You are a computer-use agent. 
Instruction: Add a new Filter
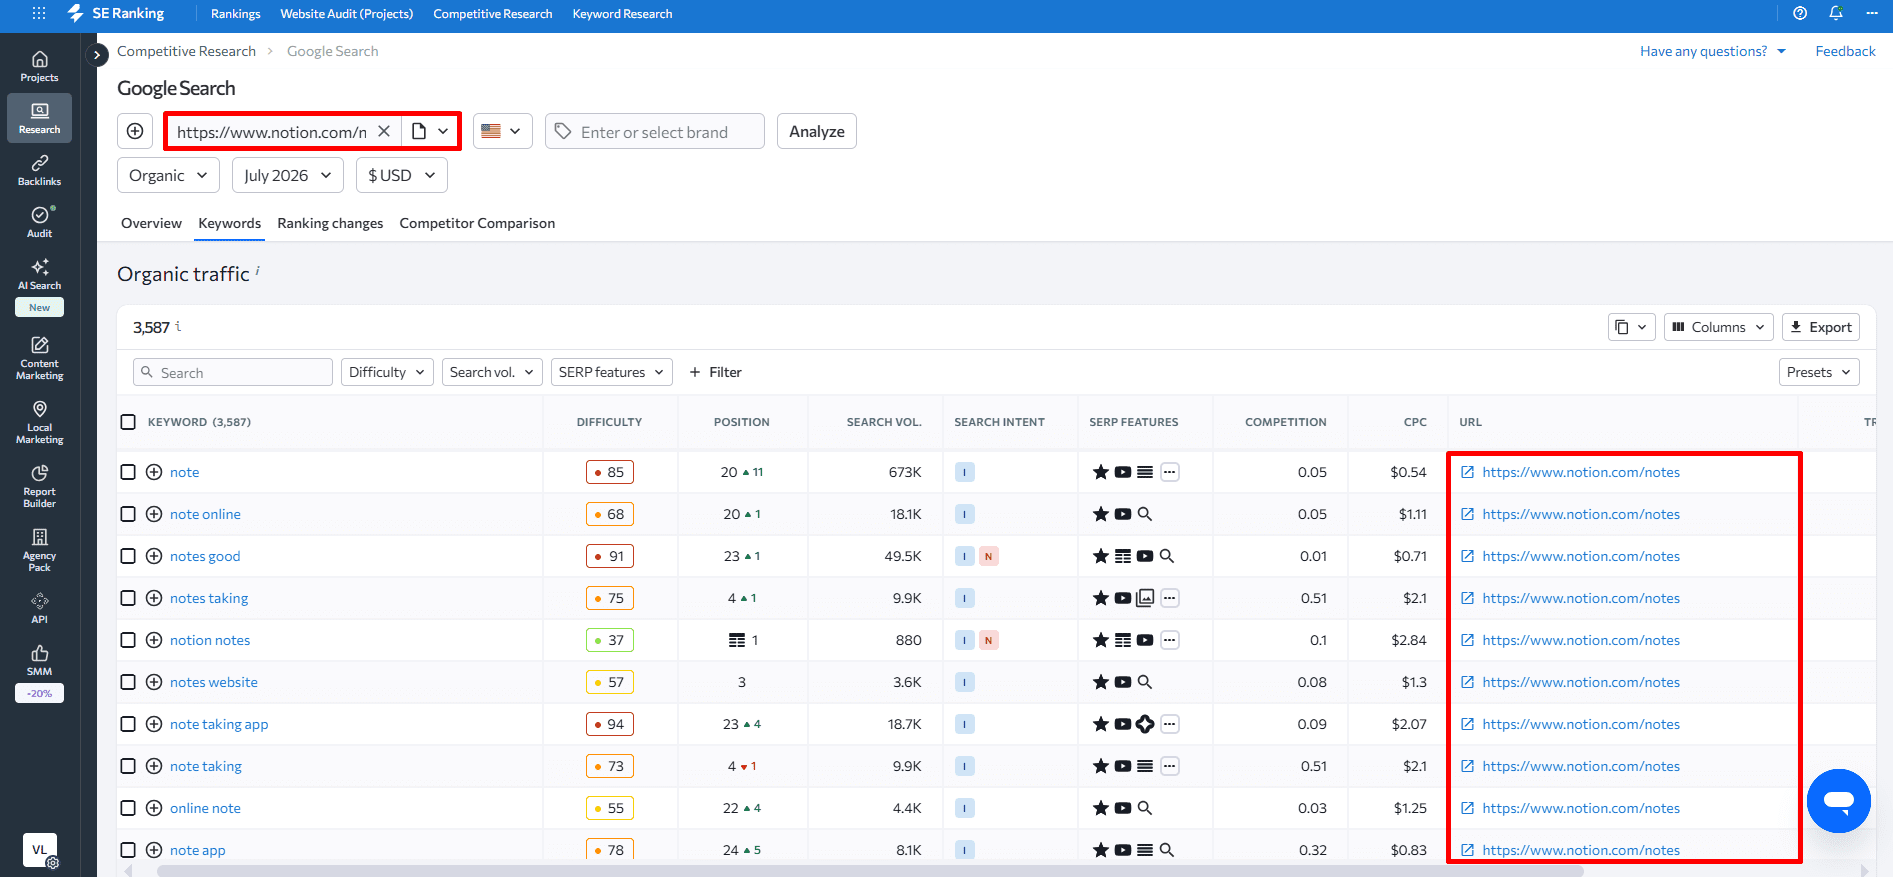716,372
